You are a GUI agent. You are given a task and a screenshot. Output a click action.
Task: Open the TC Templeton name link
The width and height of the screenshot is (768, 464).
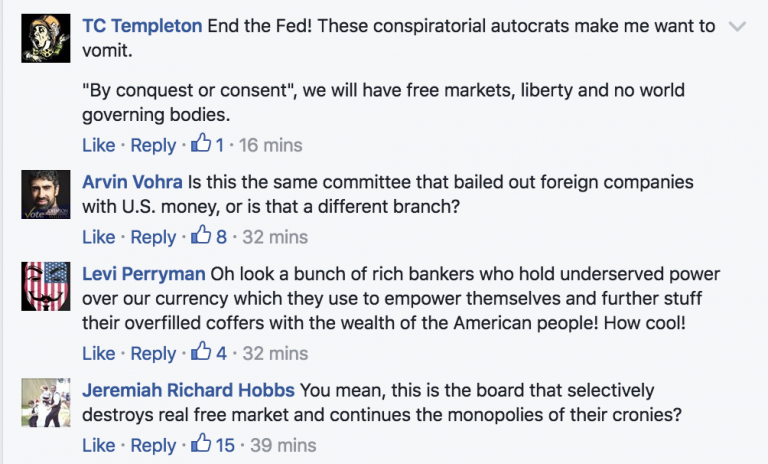[143, 27]
